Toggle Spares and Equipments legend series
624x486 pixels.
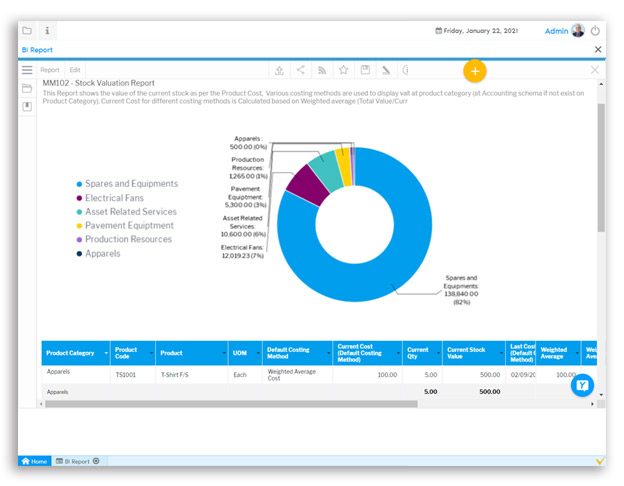[131, 184]
